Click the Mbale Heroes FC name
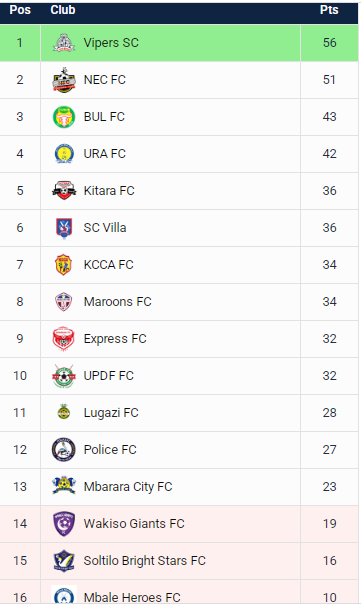Image resolution: width=361 pixels, height=615 pixels. click(132, 597)
